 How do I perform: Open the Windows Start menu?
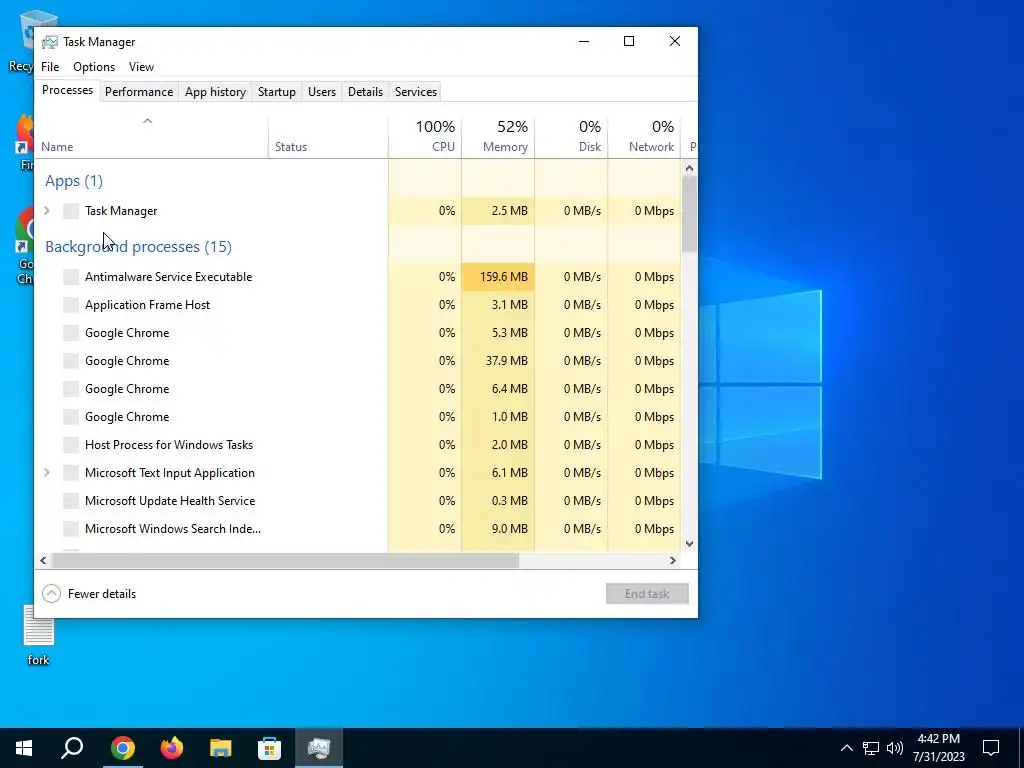[x=24, y=748]
